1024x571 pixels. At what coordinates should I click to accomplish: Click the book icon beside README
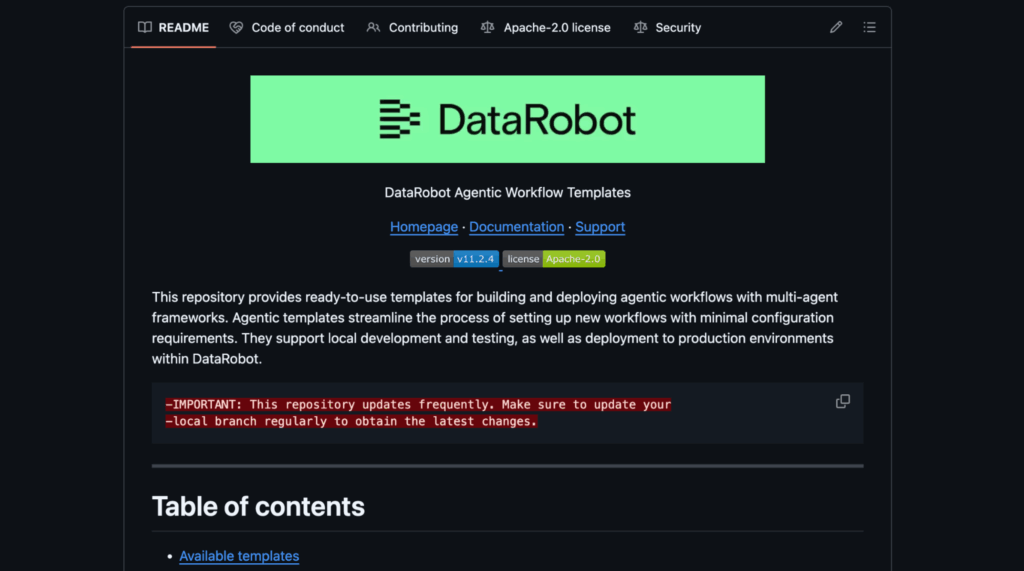(145, 28)
